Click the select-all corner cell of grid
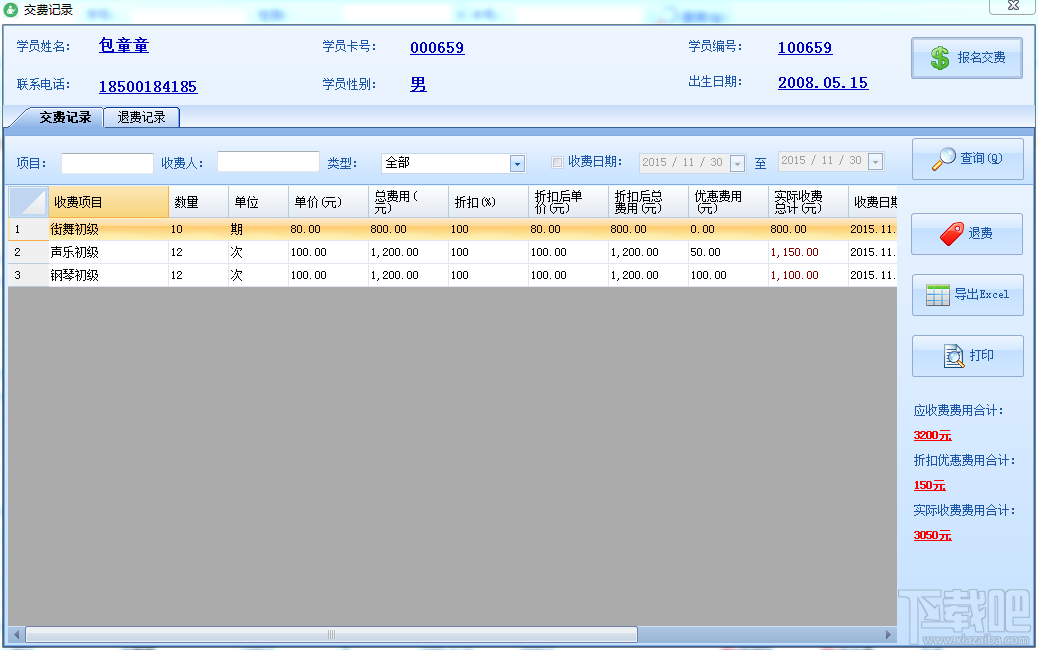The image size is (1038, 650). click(28, 202)
